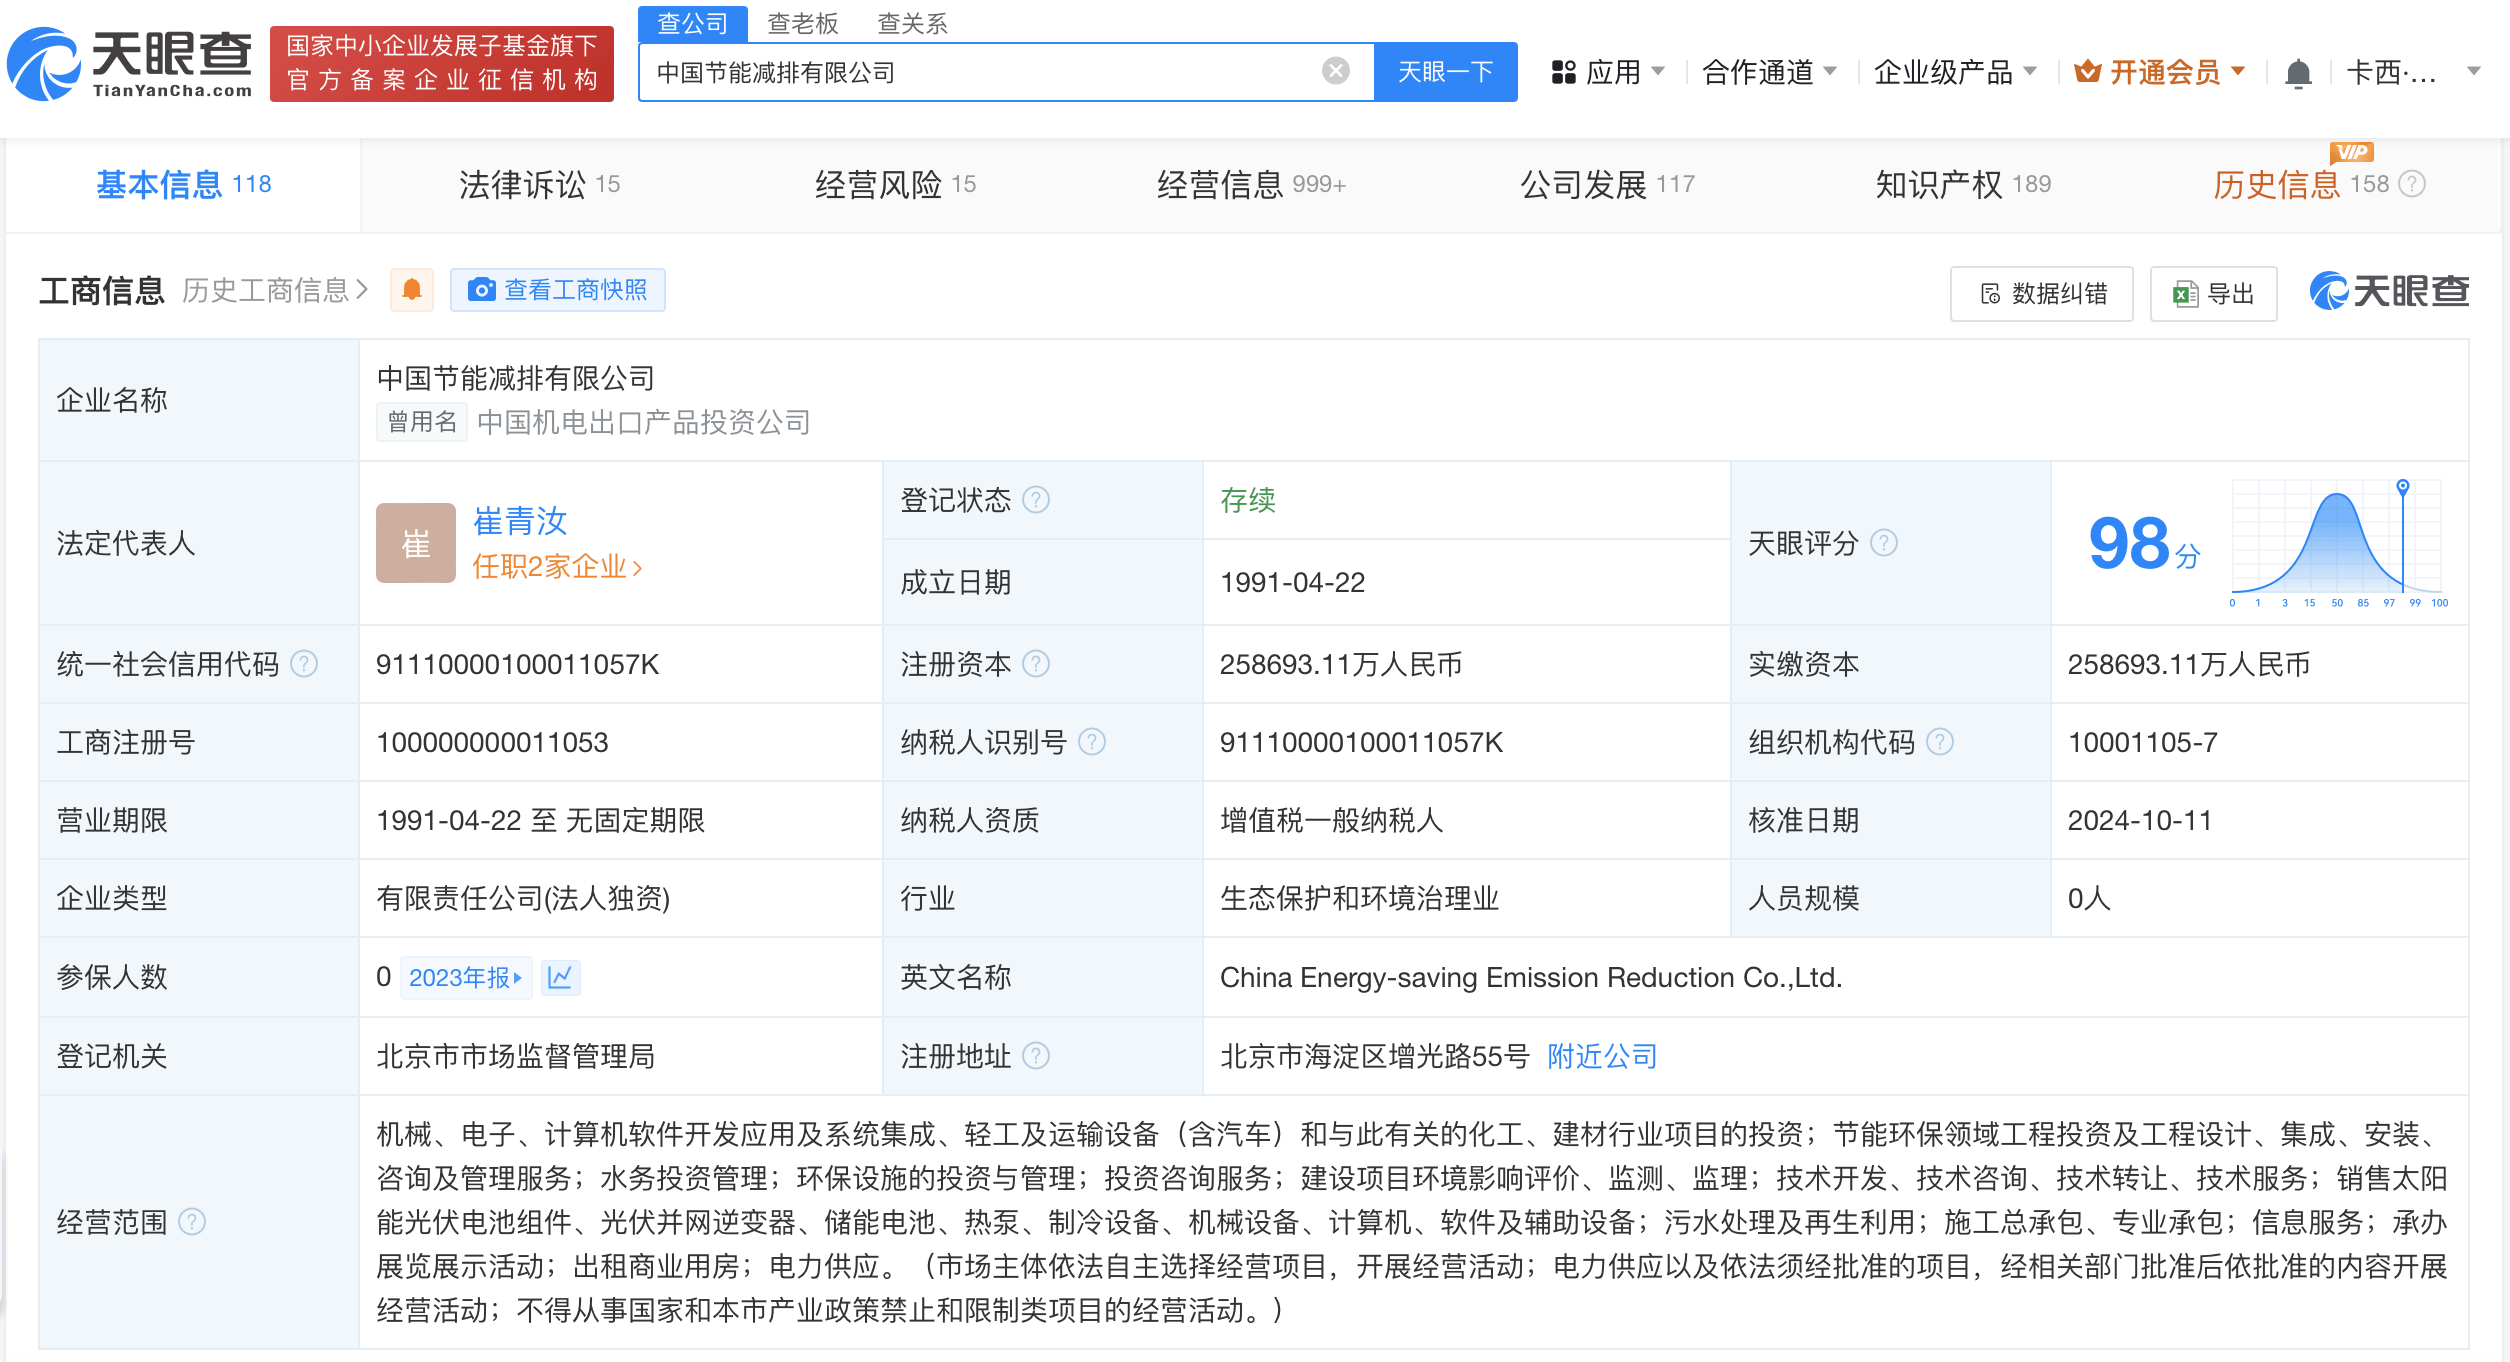Open 历史工商信息 link with chevron
The image size is (2510, 1362).
click(276, 290)
